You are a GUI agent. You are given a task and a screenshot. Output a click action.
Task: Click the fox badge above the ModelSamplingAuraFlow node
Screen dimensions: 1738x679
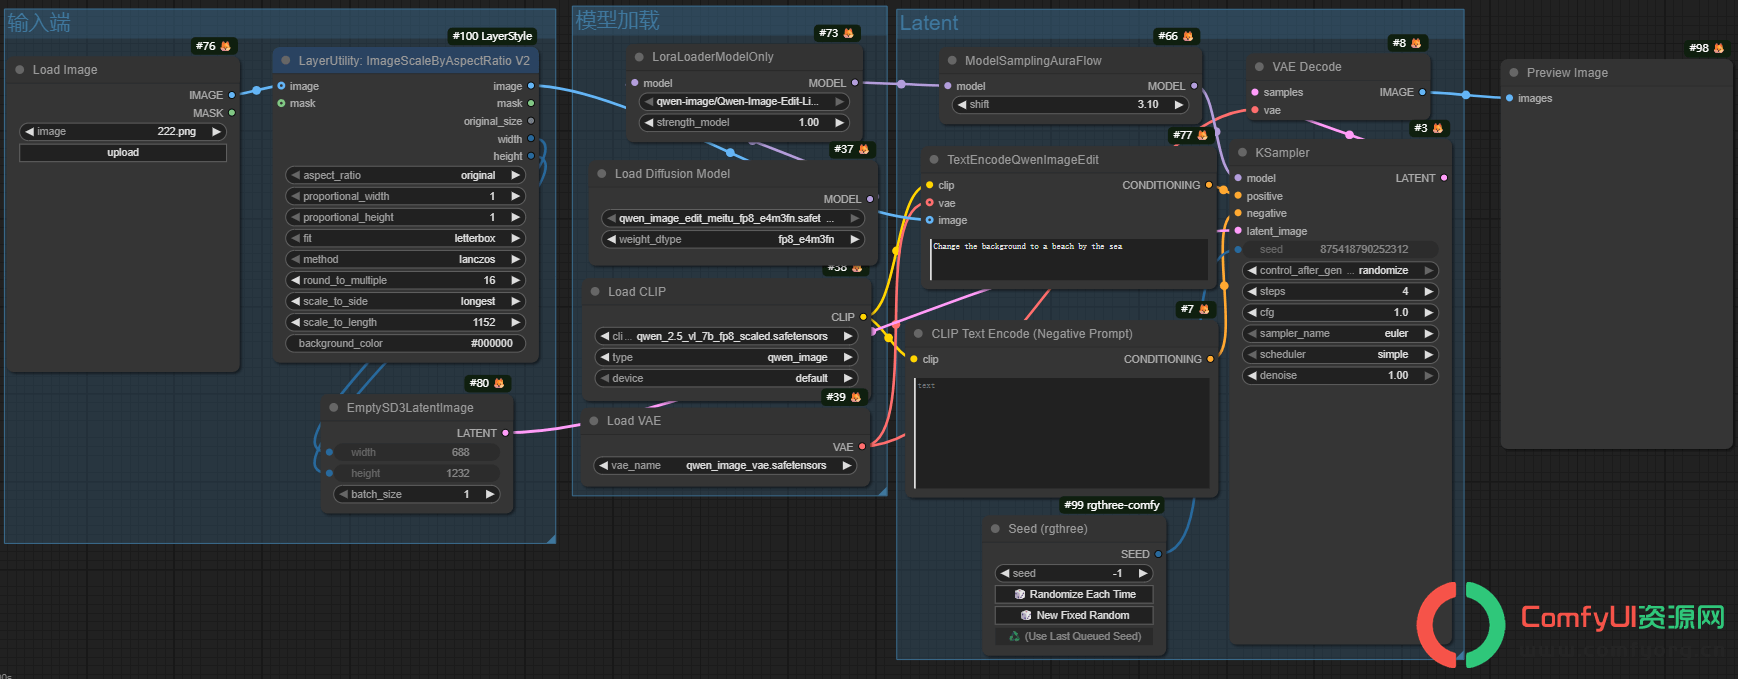coord(1188,36)
